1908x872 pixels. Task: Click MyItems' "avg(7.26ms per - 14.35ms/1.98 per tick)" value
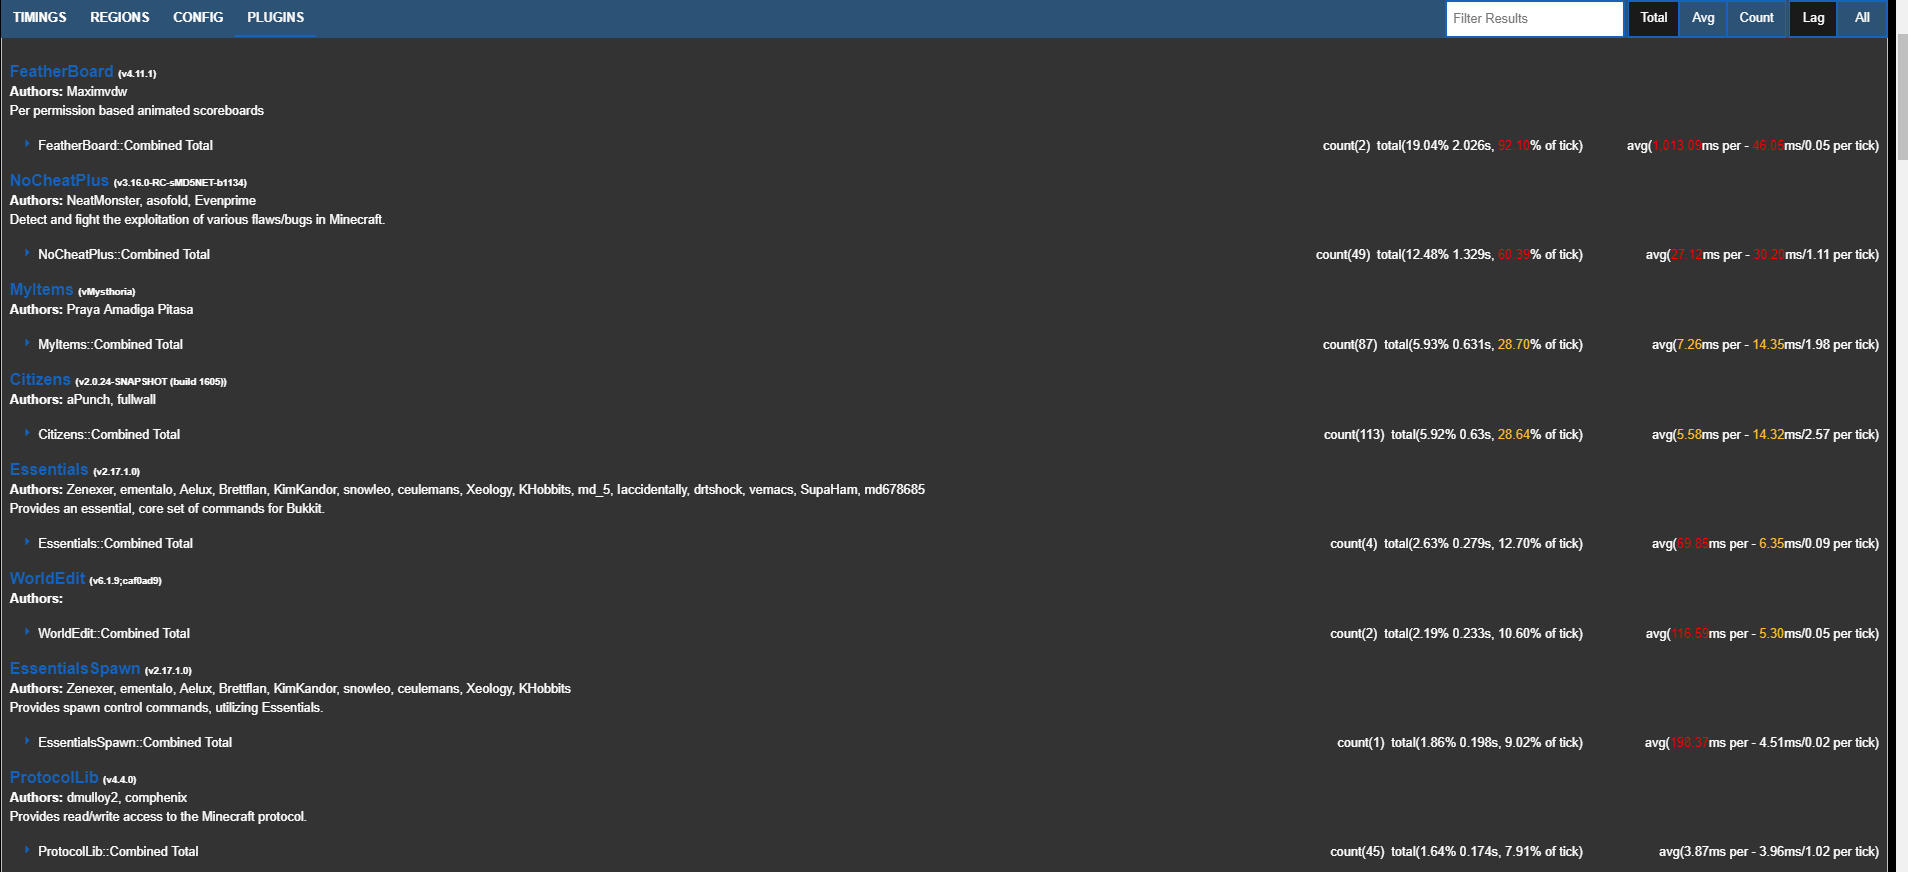coord(1765,344)
